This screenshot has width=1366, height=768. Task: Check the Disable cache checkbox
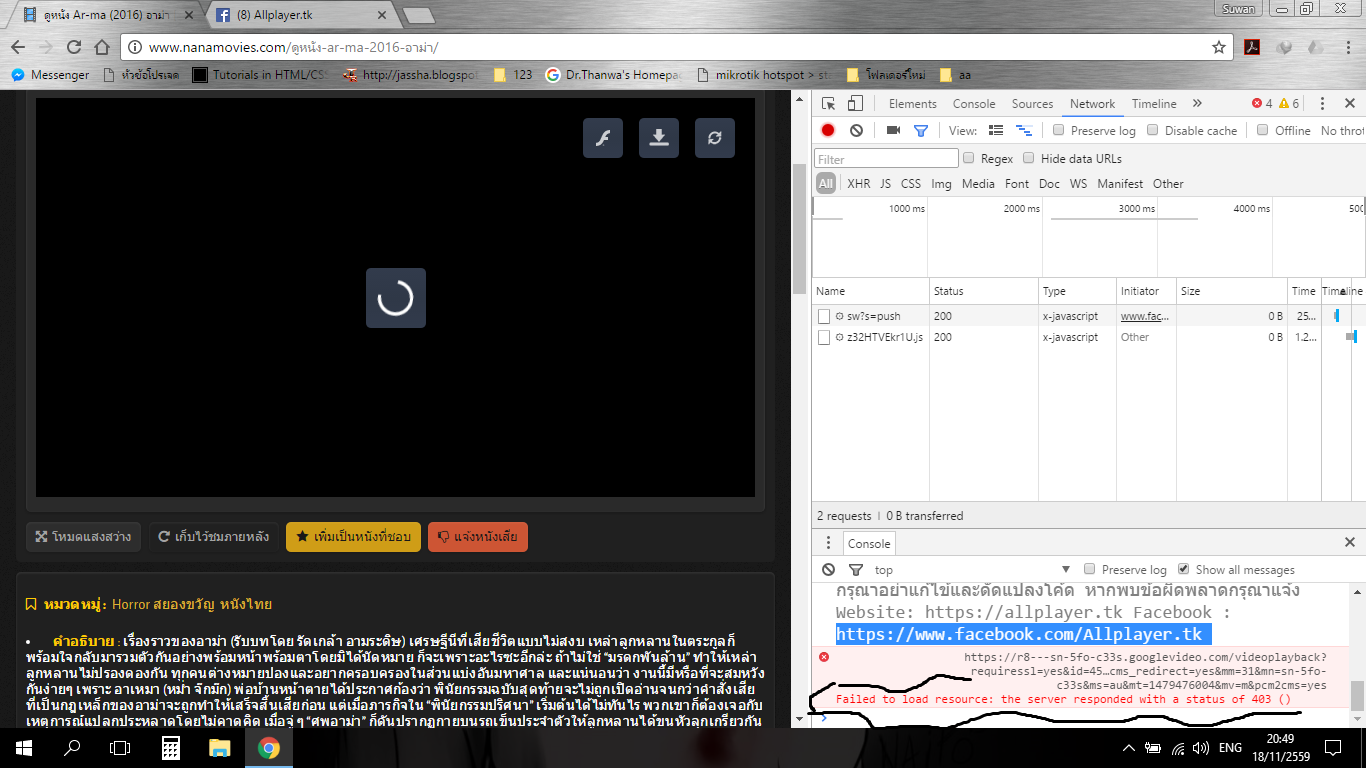[x=1152, y=131]
